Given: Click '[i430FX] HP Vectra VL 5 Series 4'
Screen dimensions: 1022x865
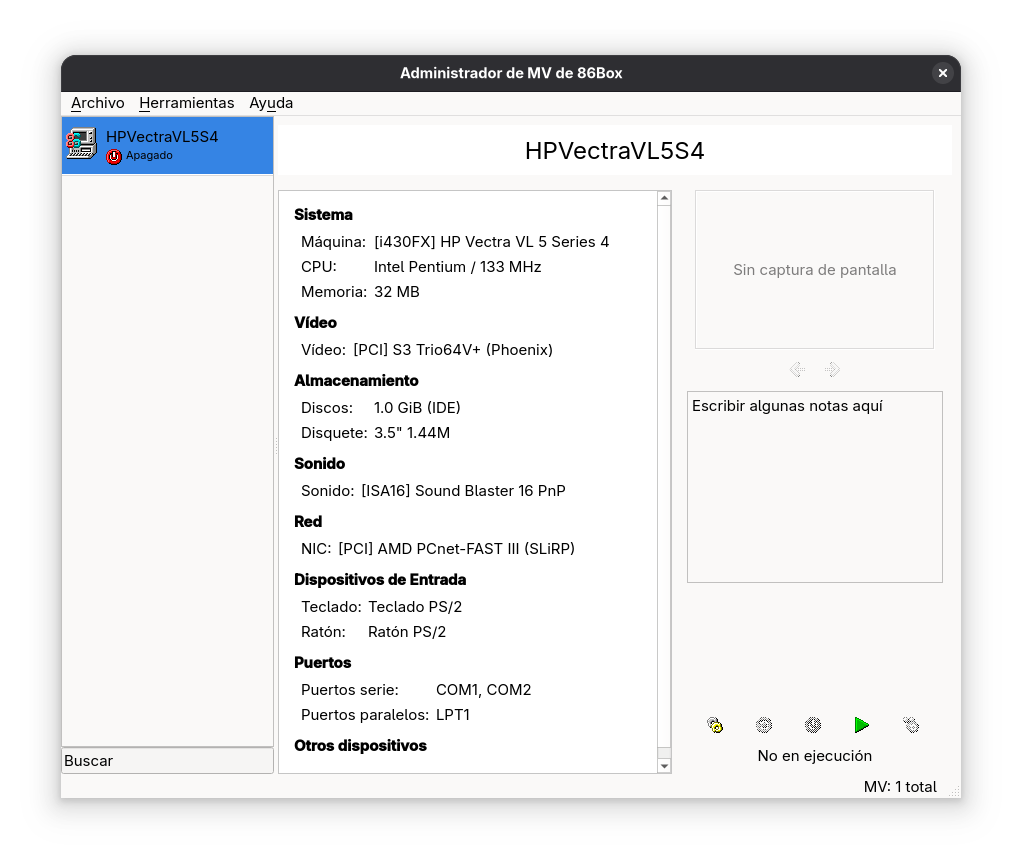Looking at the screenshot, I should 491,242.
